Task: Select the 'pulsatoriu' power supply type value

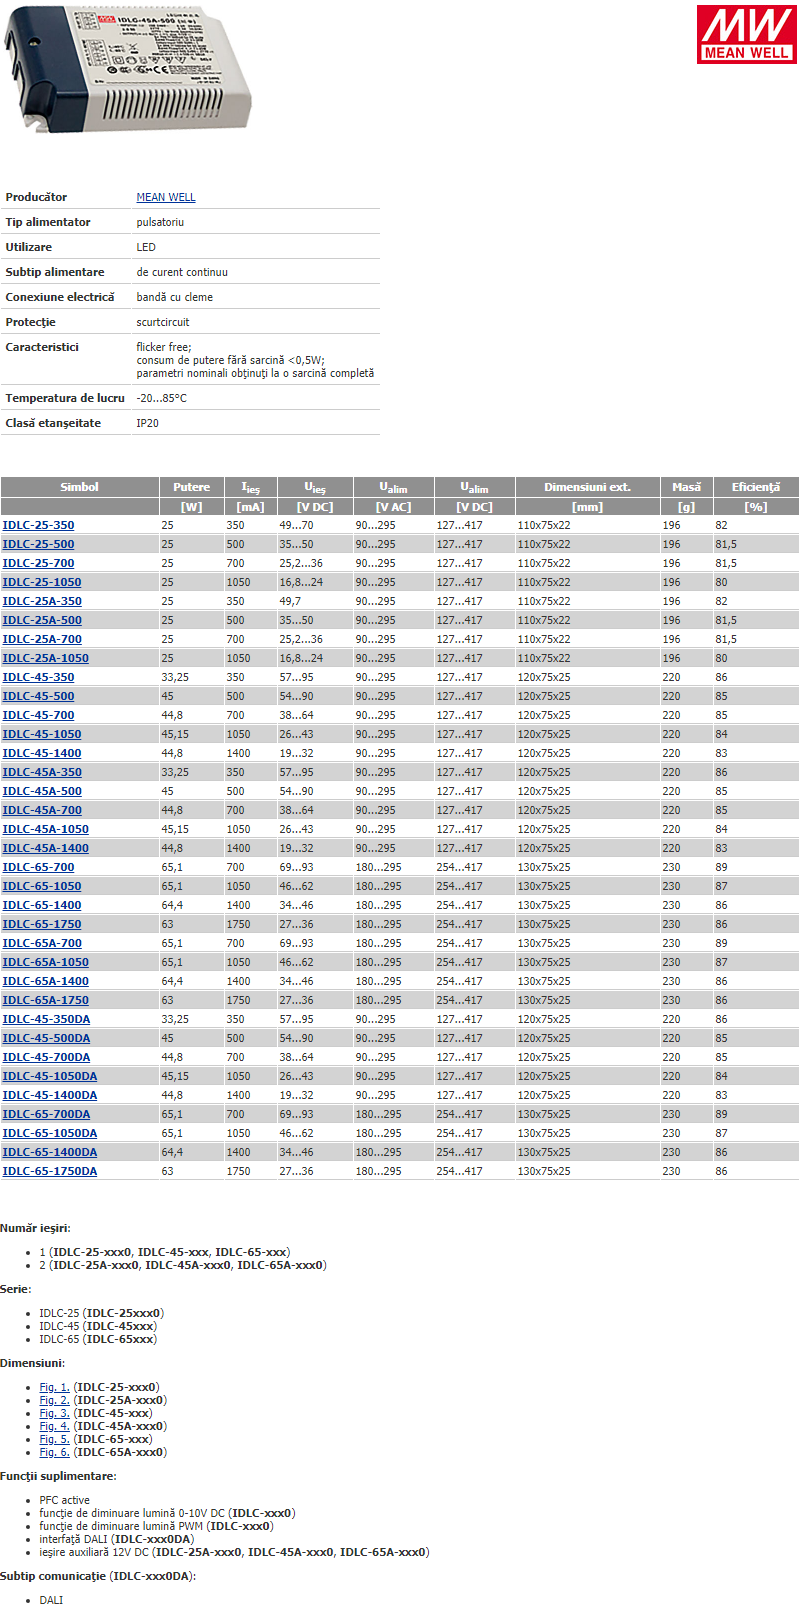Action: (160, 222)
